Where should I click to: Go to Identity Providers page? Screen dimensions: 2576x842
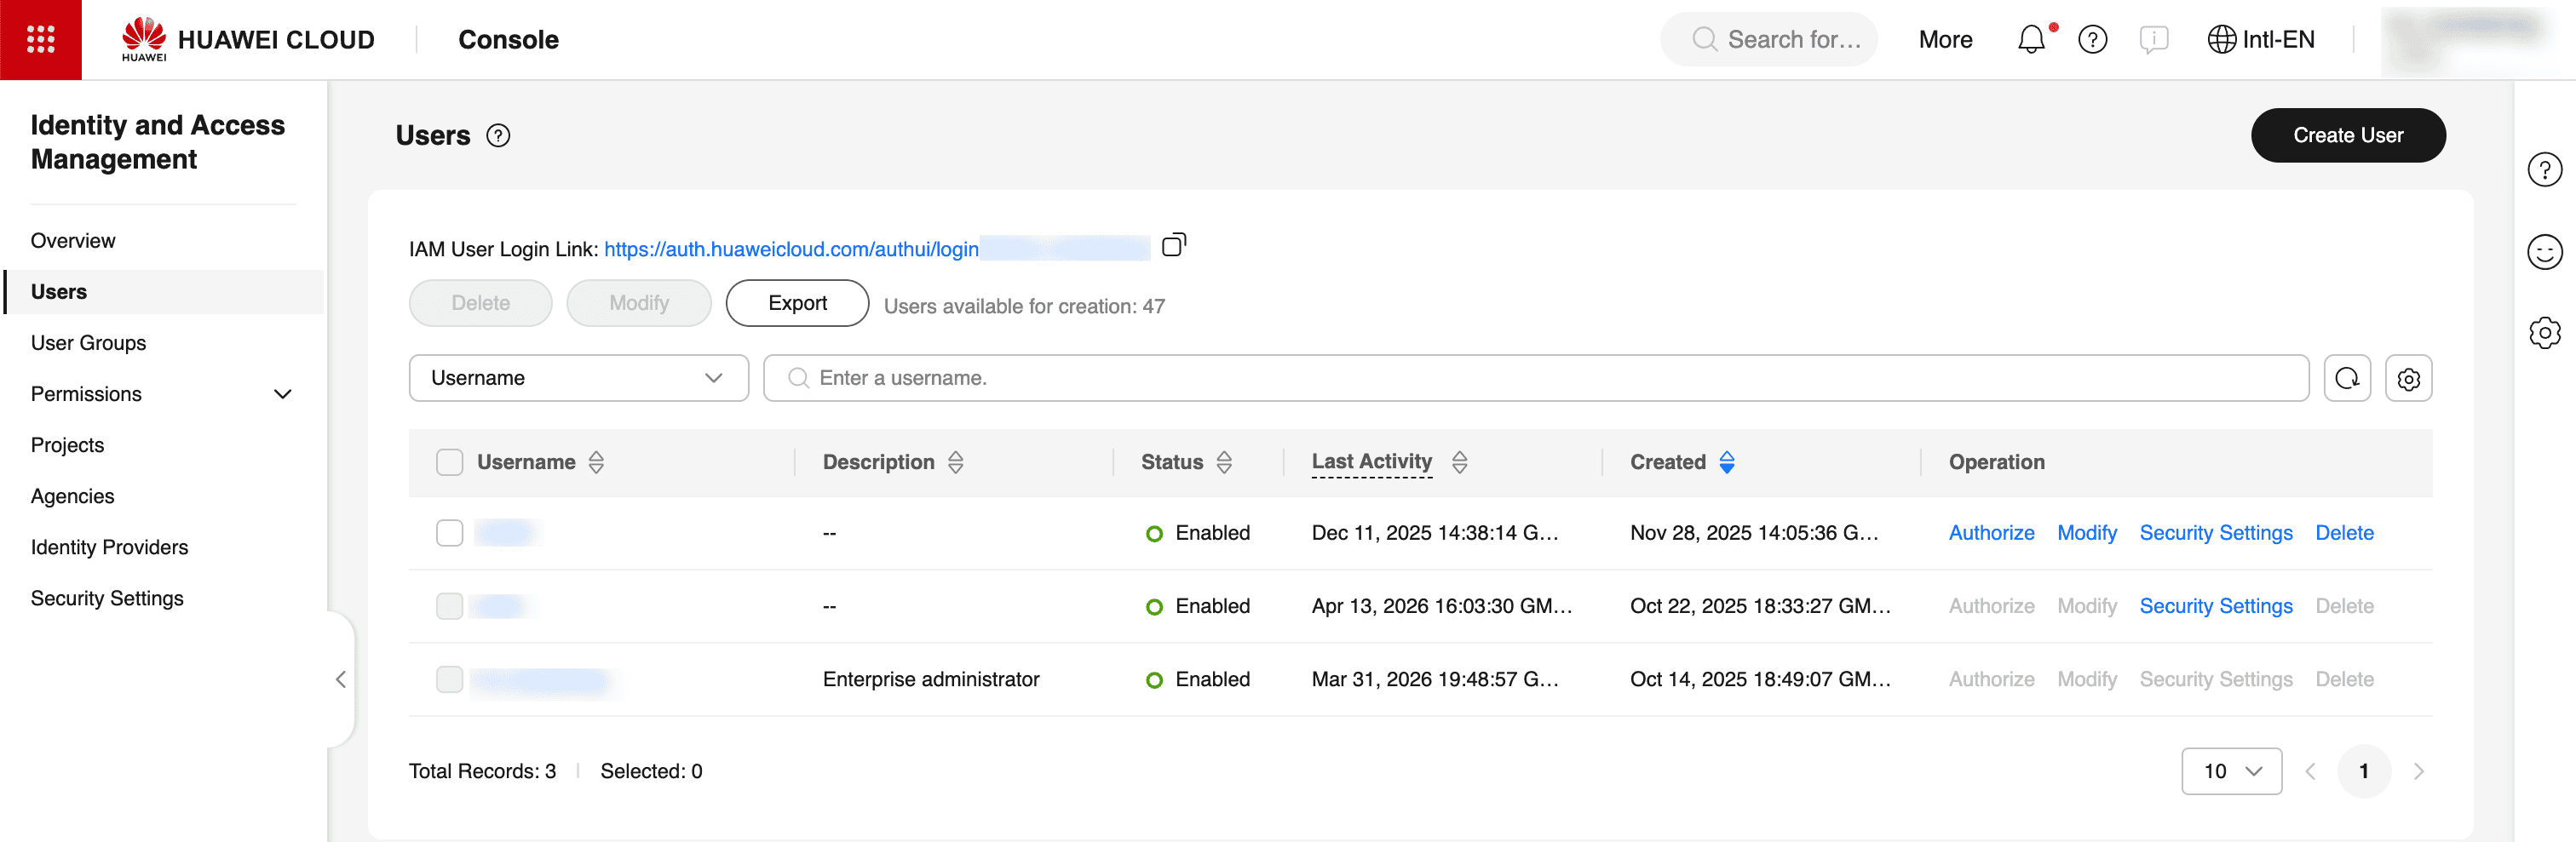coord(109,547)
